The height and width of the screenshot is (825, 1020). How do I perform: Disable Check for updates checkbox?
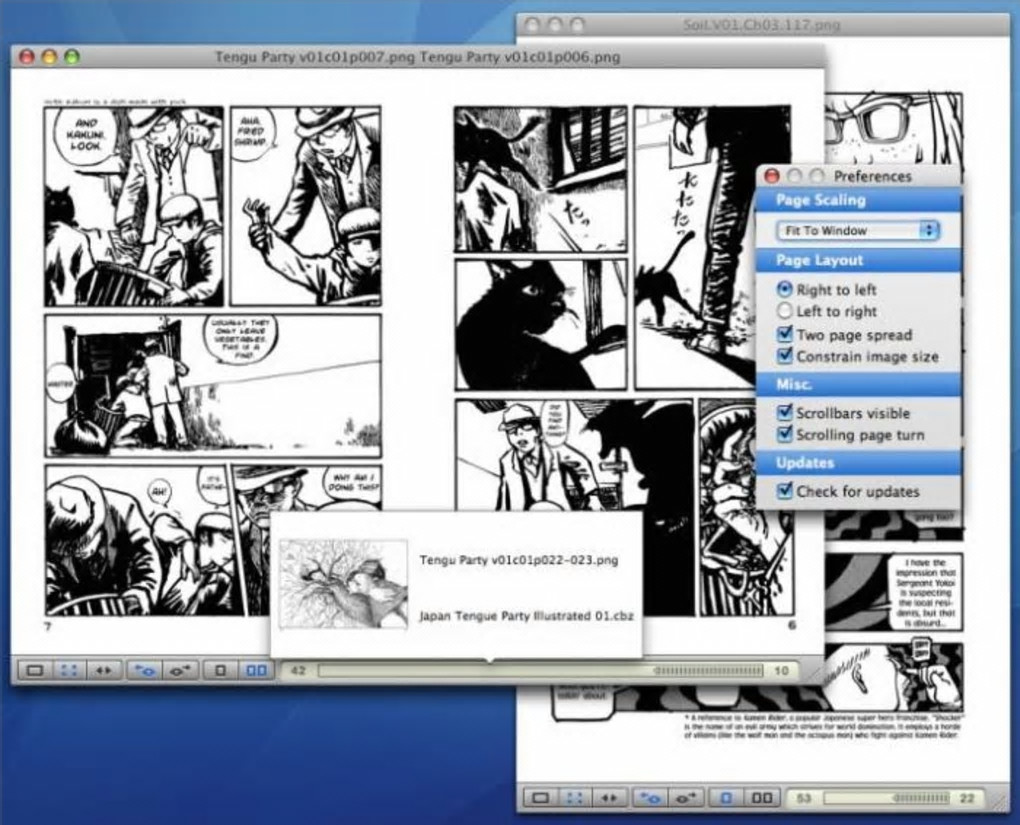coord(785,491)
